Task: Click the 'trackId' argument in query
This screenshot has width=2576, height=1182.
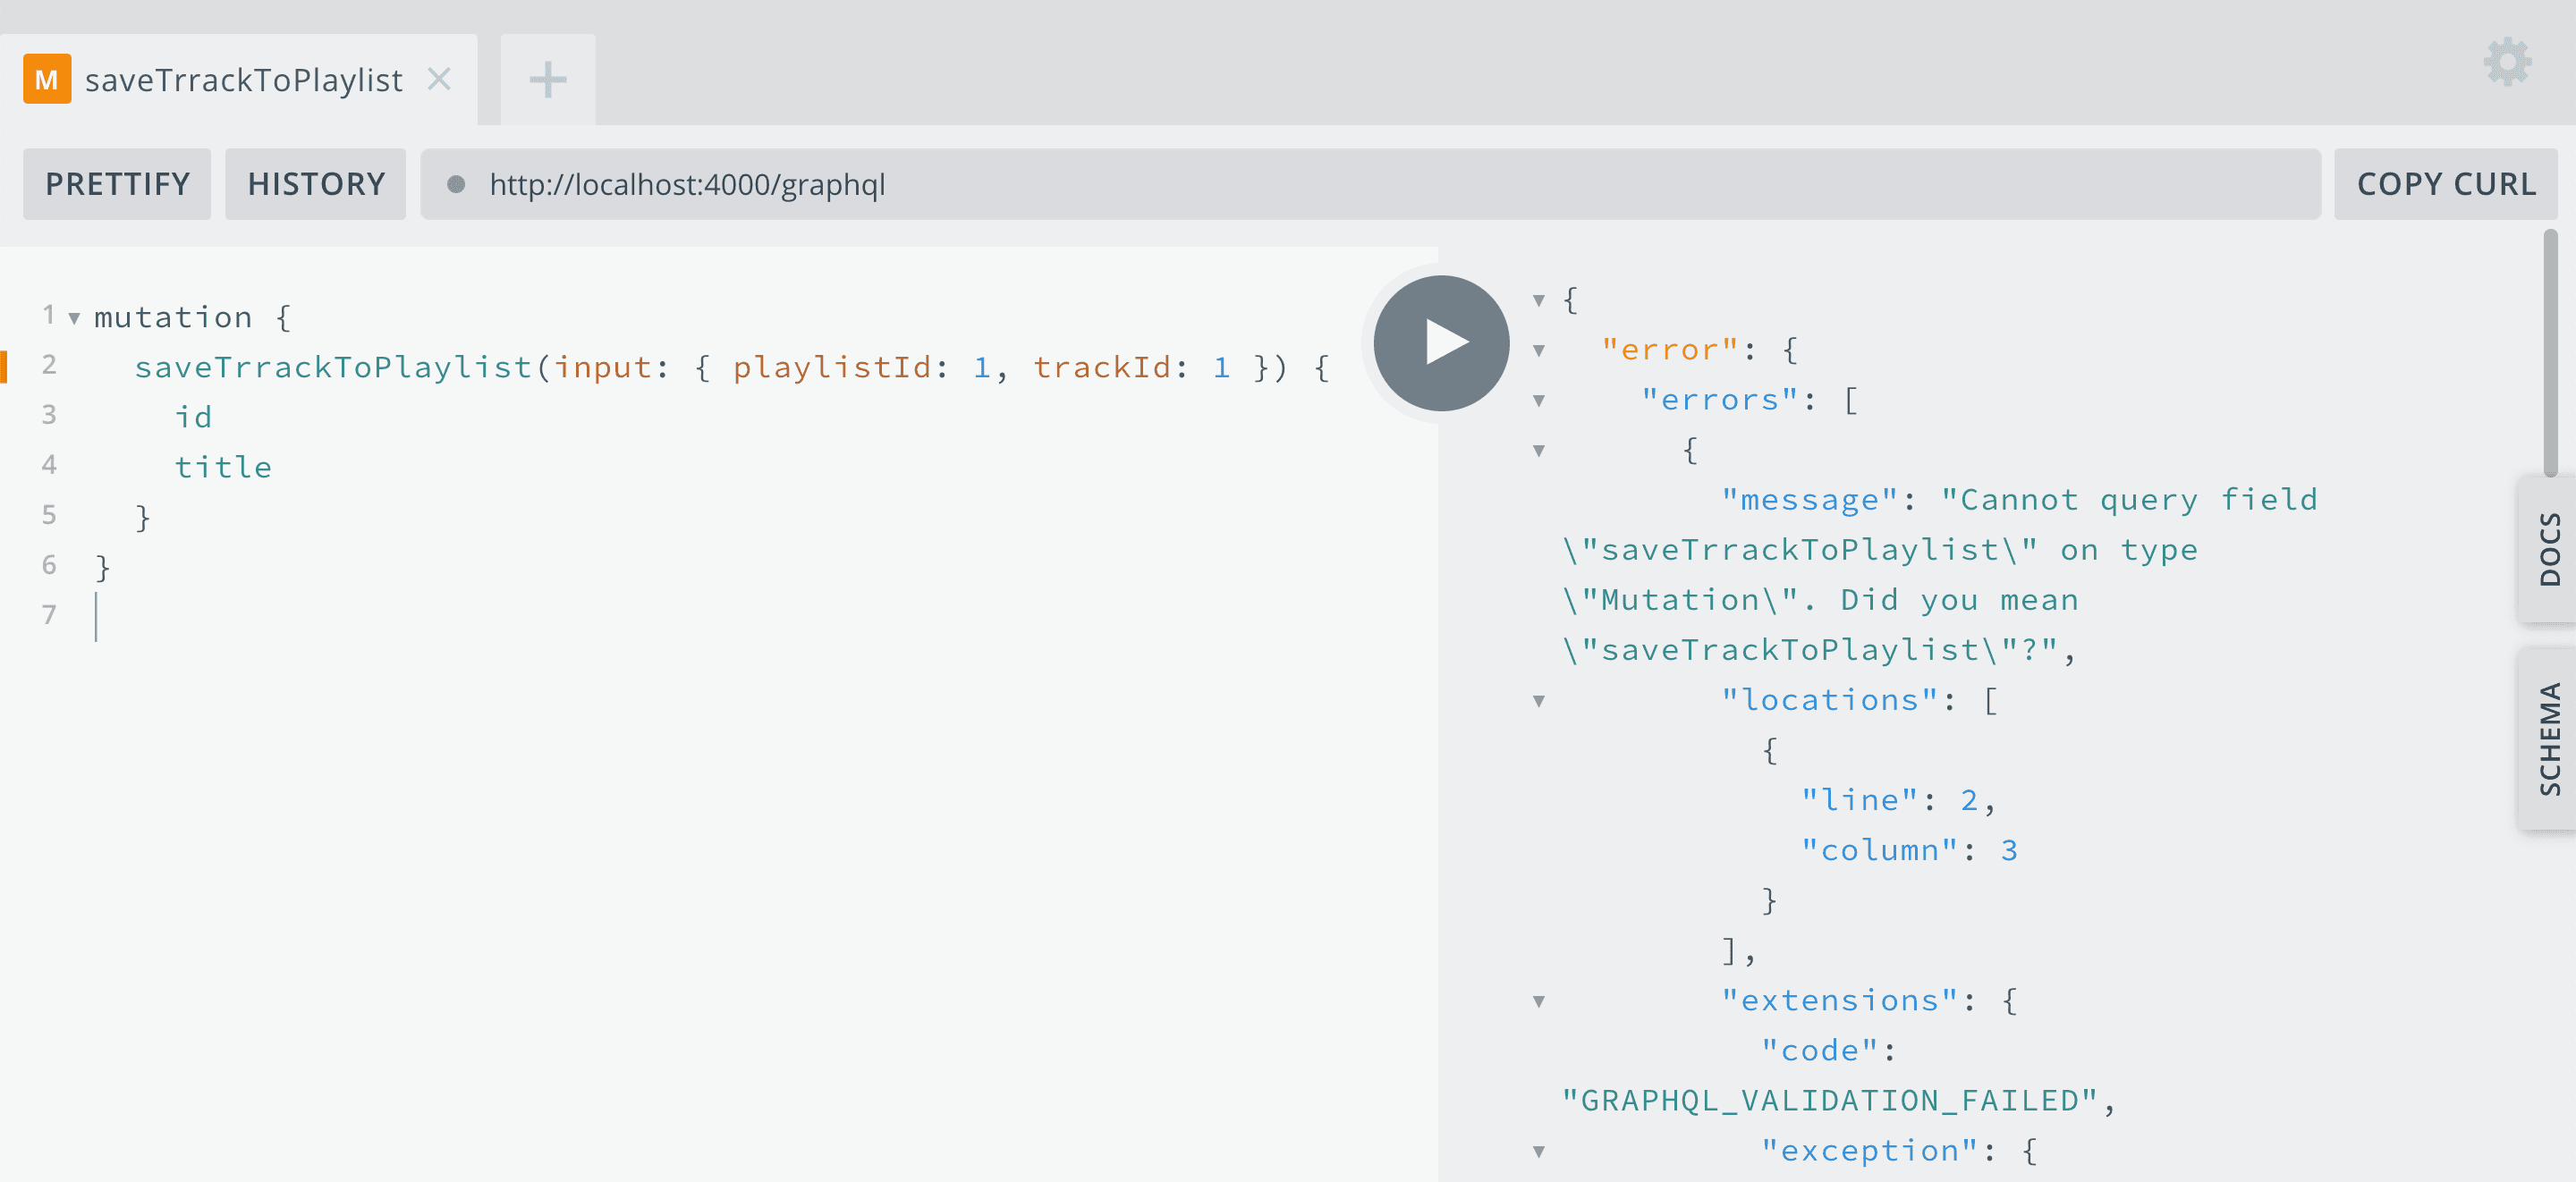Action: 1102,367
